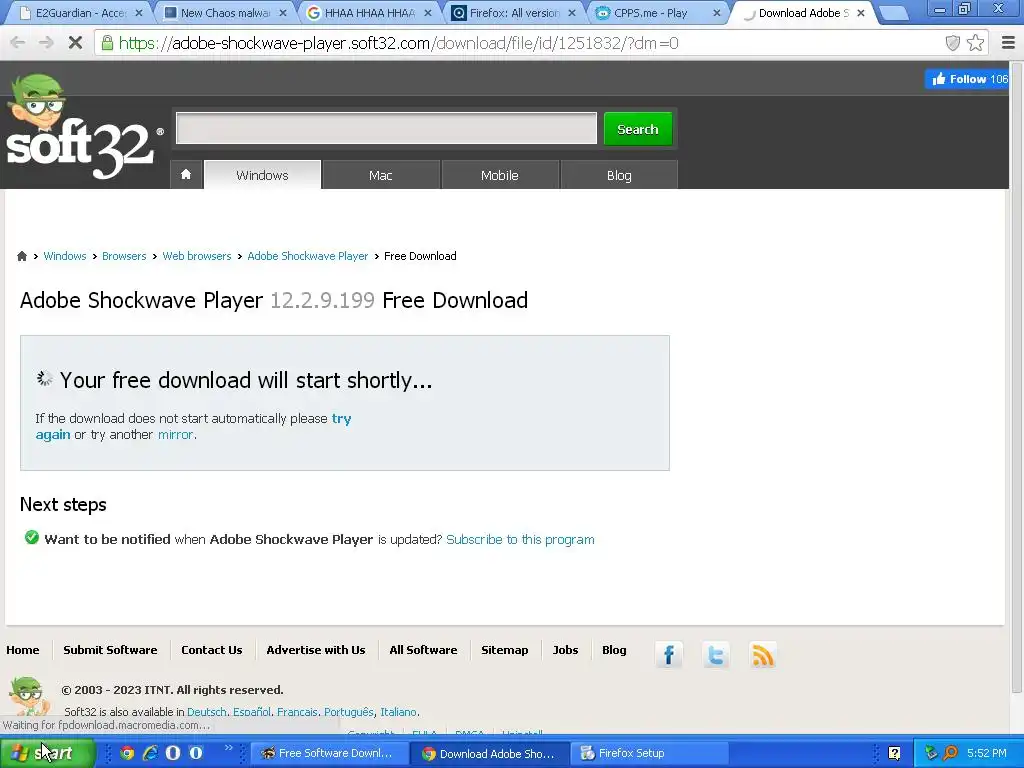Switch site language to Italiano
Image resolution: width=1024 pixels, height=768 pixels.
398,712
